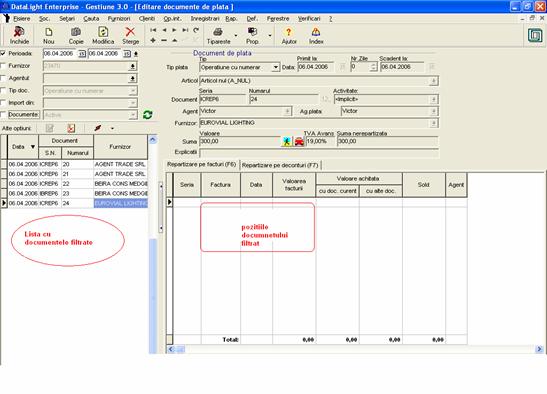Open the dropdown arrow beside the pin icon

pyautogui.click(x=112, y=128)
